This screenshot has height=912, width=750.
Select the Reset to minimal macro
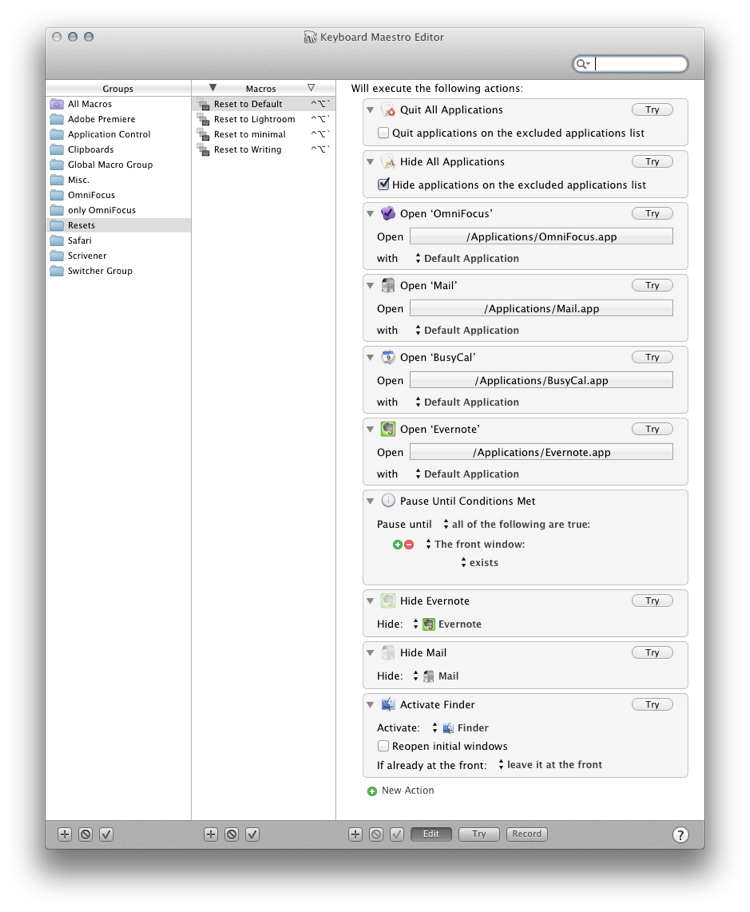(264, 134)
